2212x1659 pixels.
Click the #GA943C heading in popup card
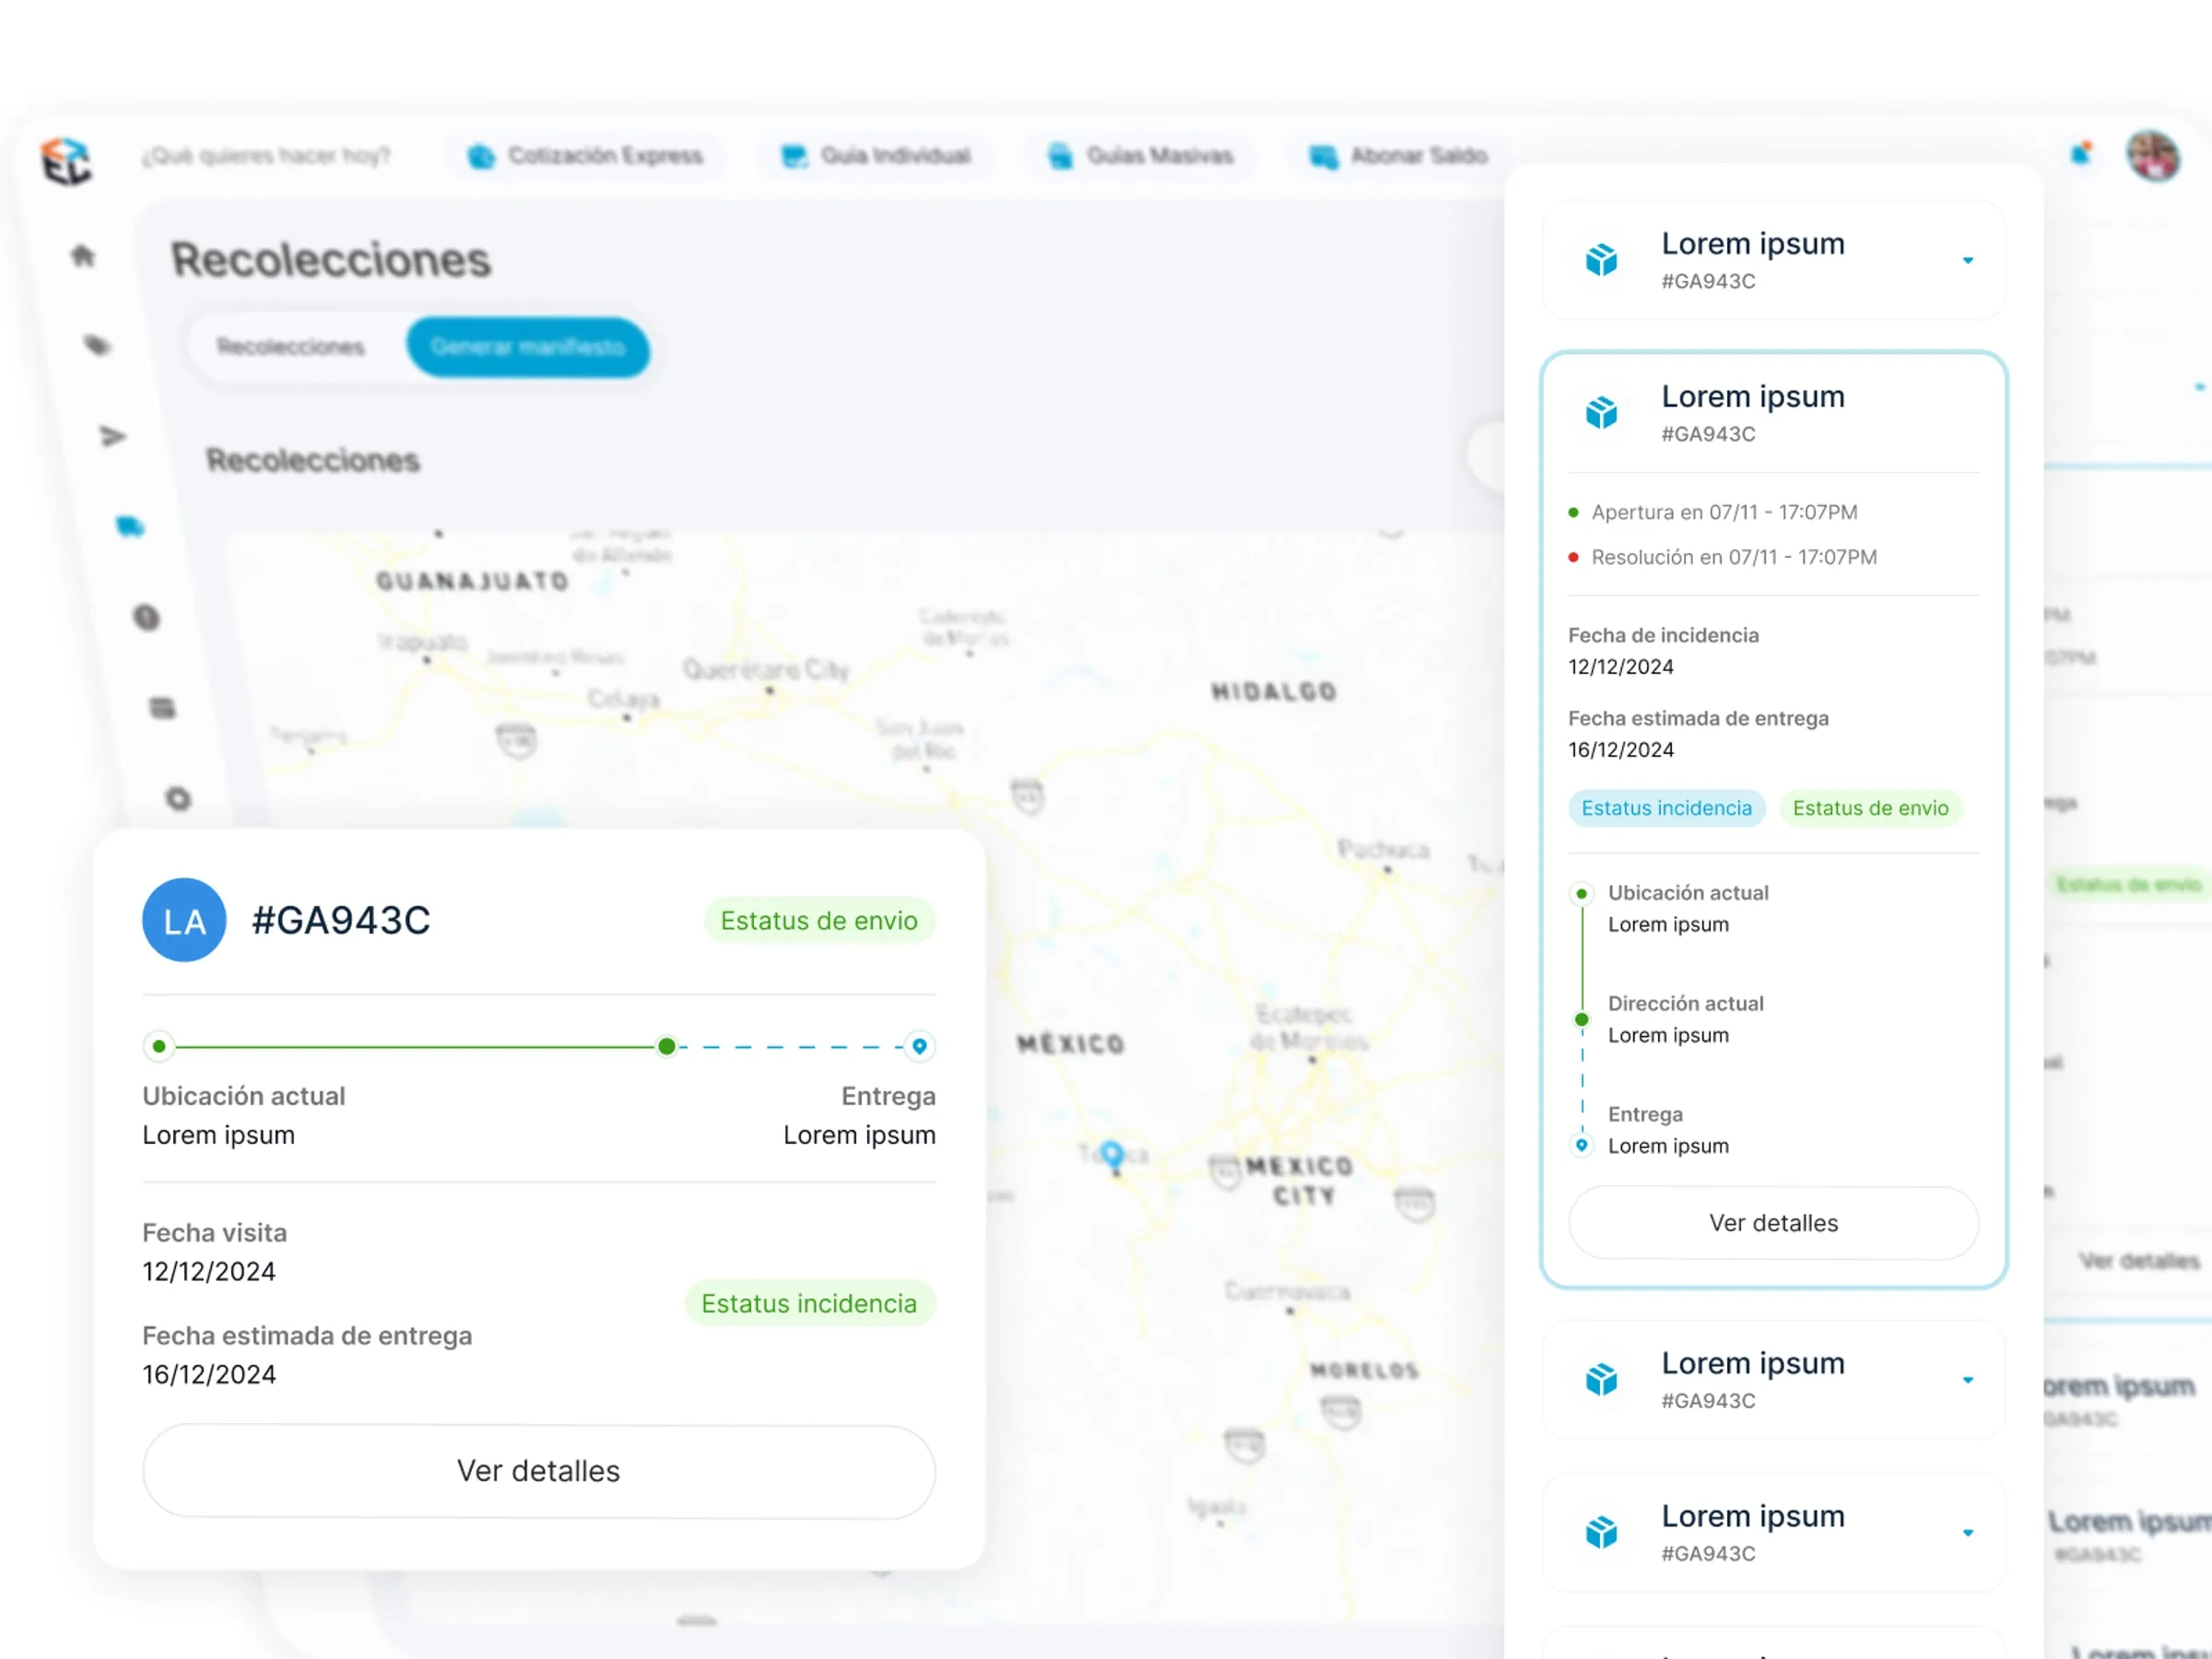pyautogui.click(x=341, y=920)
